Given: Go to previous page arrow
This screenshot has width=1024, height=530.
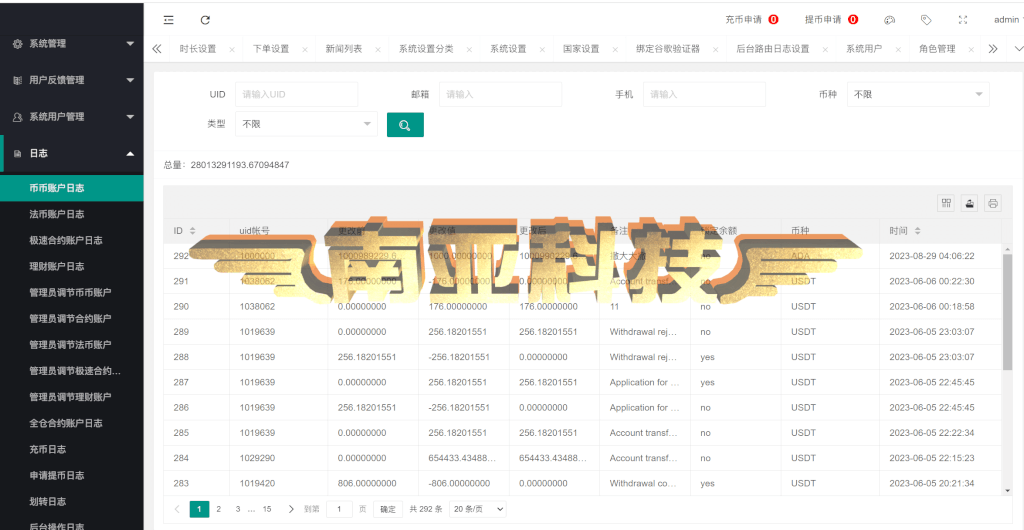Looking at the screenshot, I should click(x=177, y=509).
